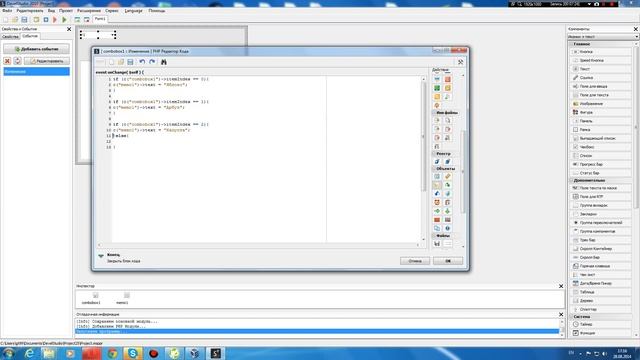
Task: Open code editor settings tools icon
Action: [460, 62]
